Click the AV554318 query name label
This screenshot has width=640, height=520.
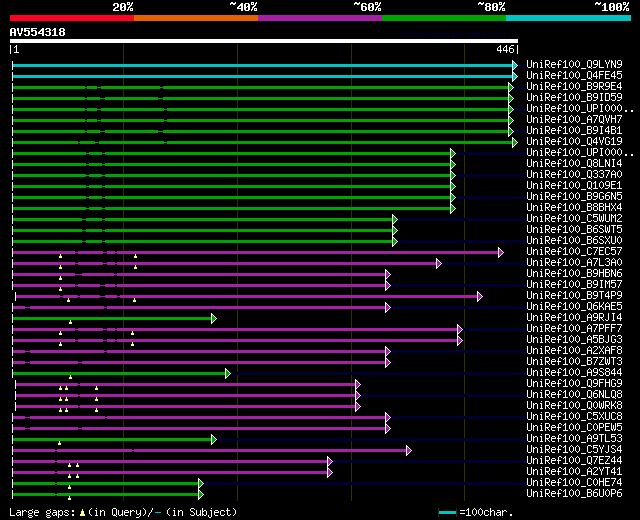[x=38, y=32]
